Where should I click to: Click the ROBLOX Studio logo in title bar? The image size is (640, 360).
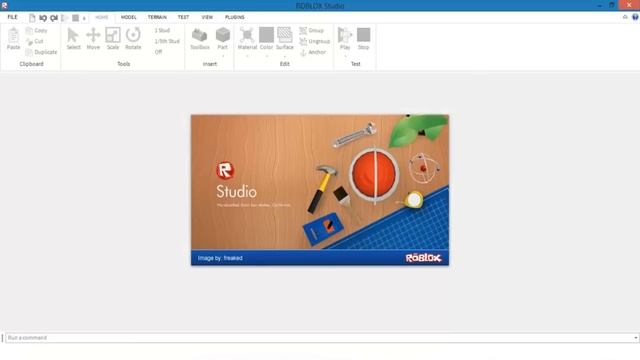pos(4,5)
